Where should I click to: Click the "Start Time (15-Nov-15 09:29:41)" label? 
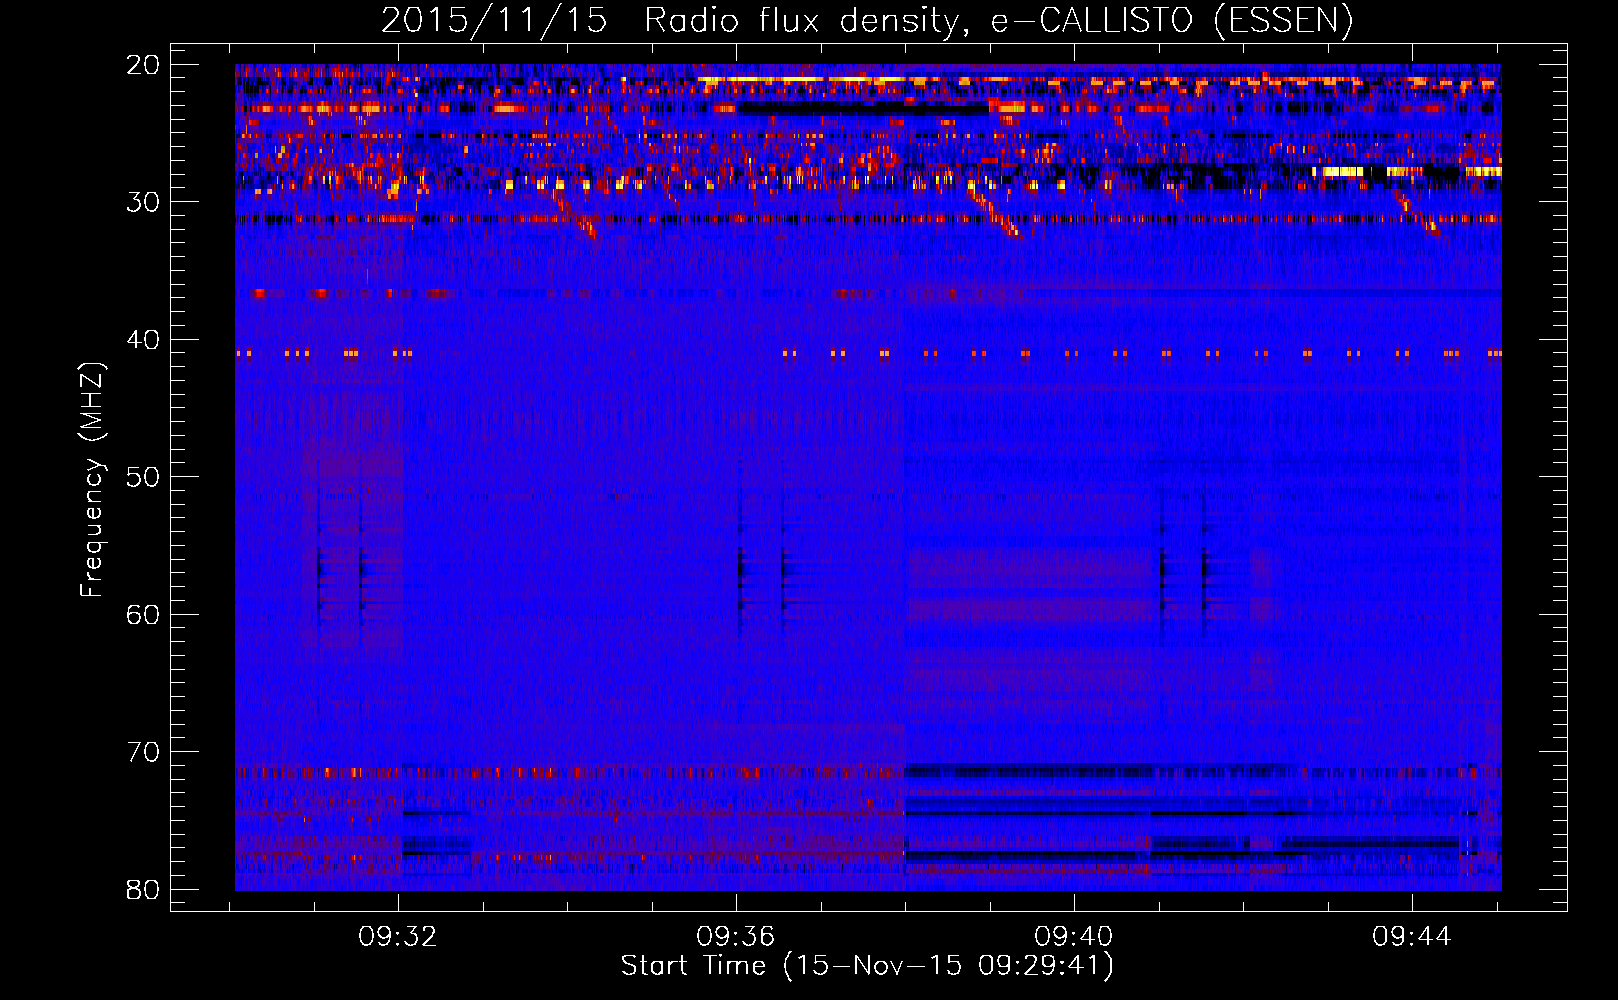pos(867,966)
